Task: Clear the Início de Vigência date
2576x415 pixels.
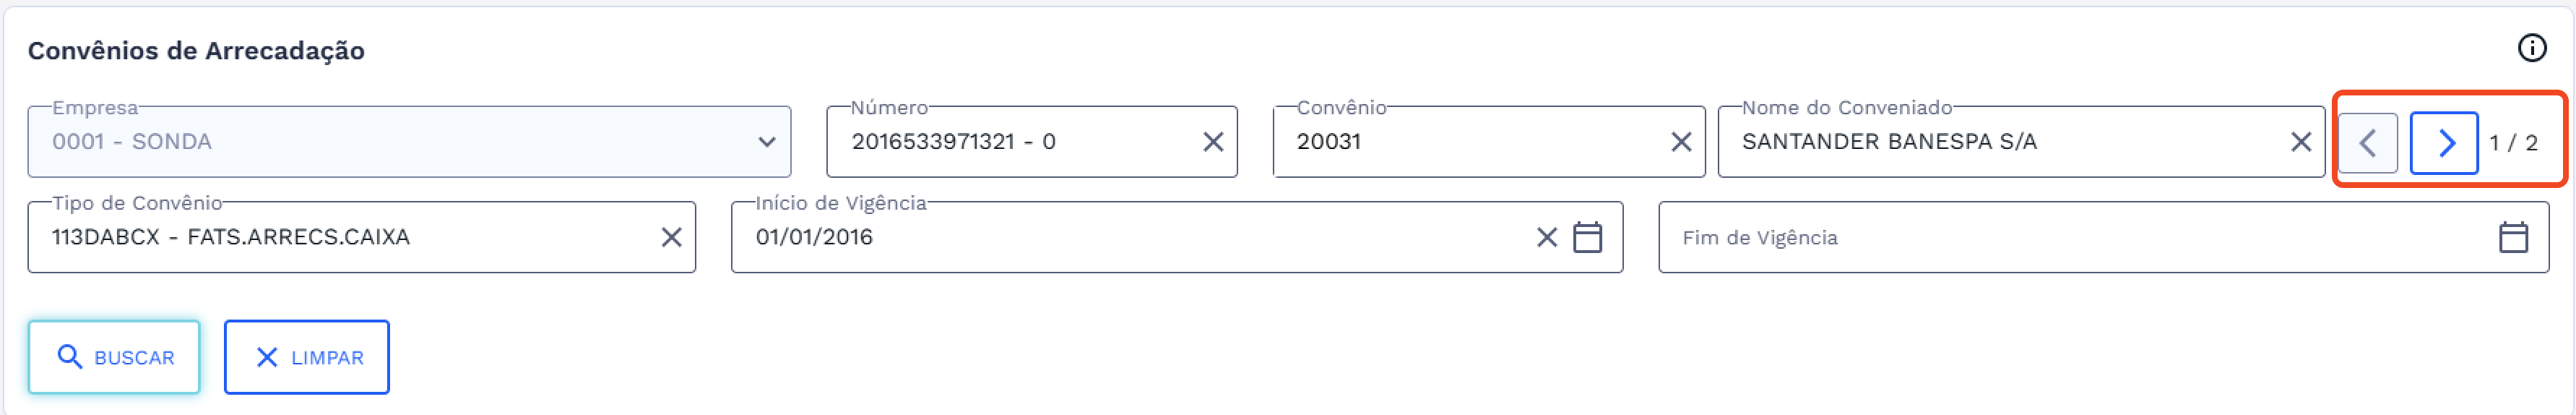Action: click(x=1546, y=237)
